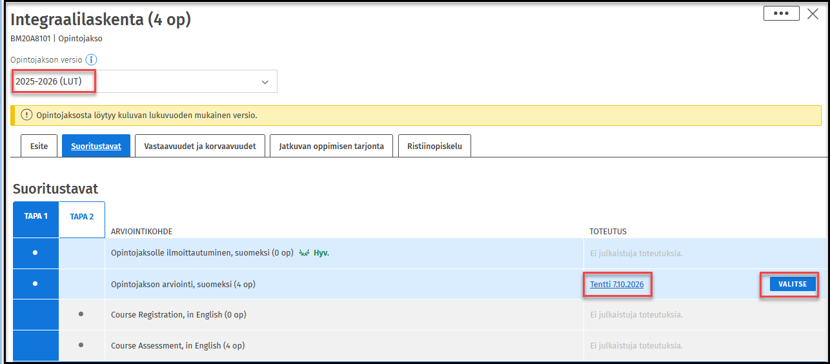Click 'Ei julkaistuja toteutuksia.' in Course Registration row
Screen dimensions: 830x364
pos(636,315)
